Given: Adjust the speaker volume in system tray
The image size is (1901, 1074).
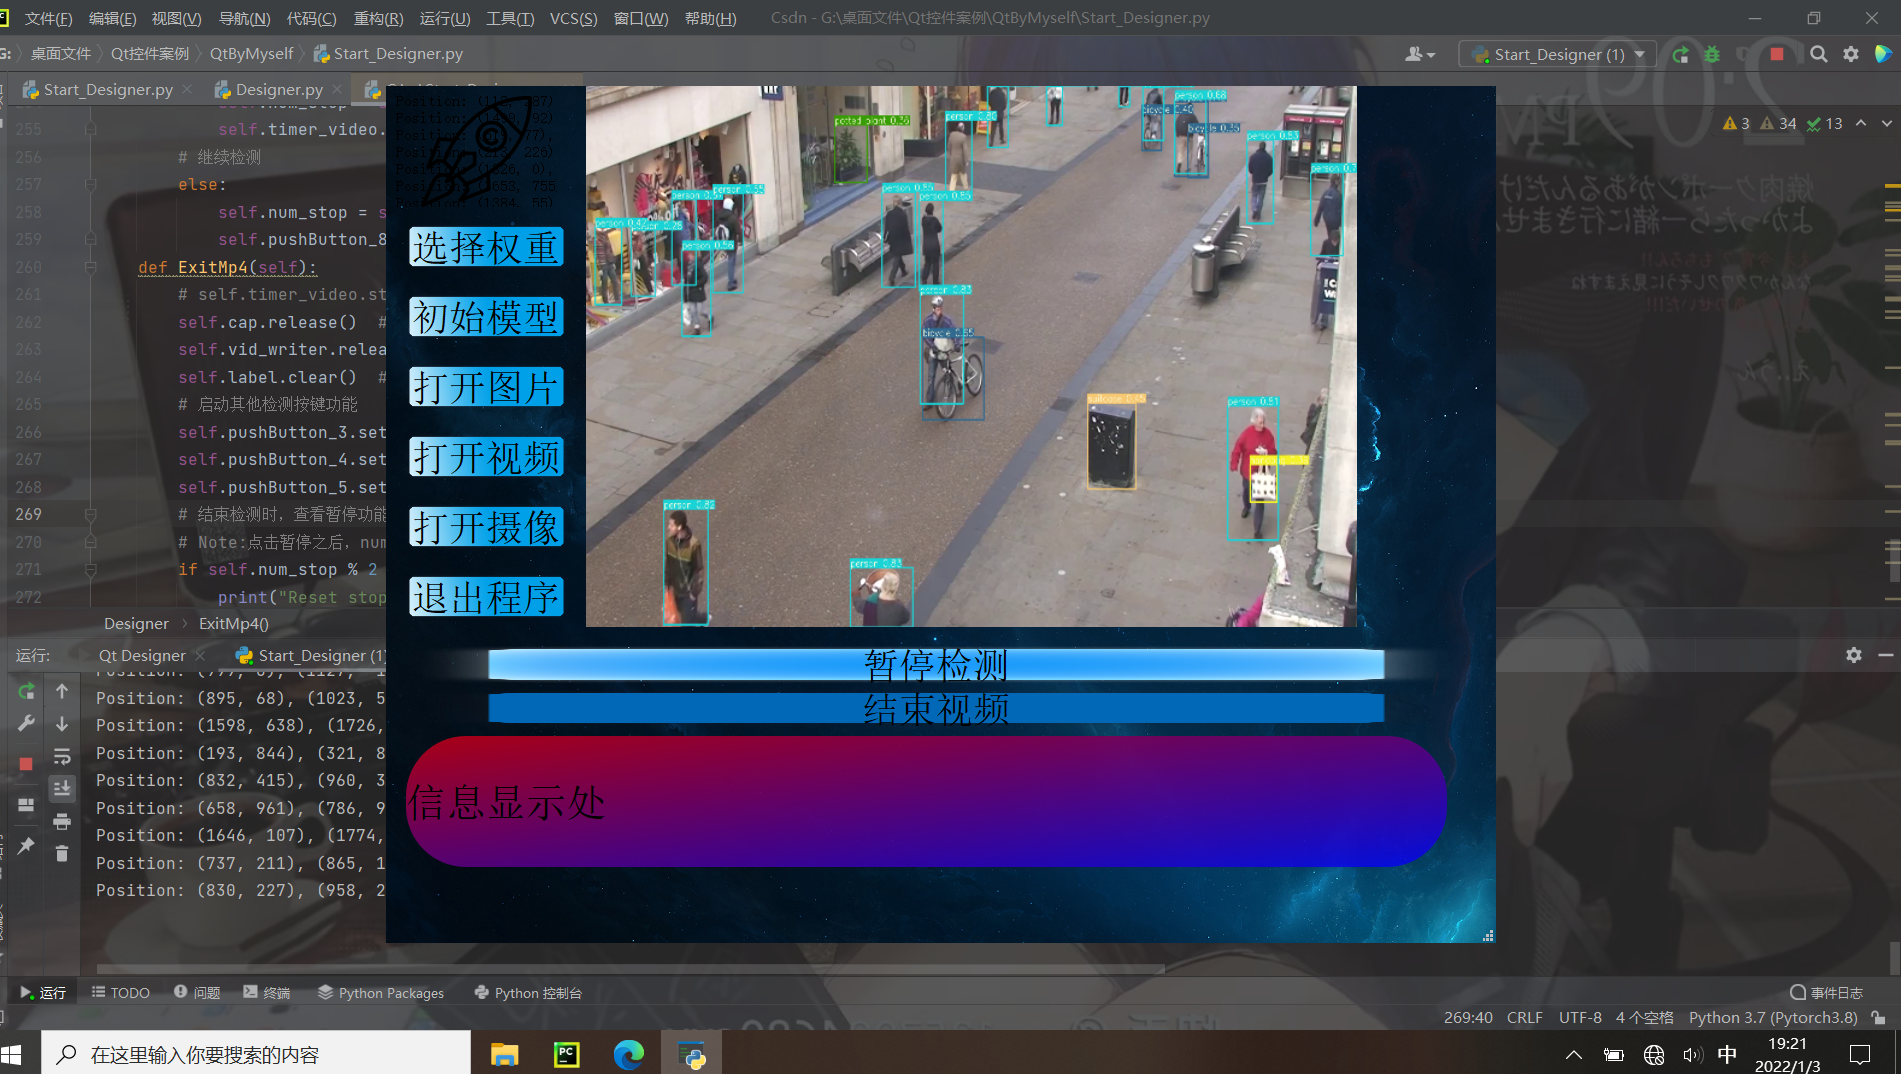Looking at the screenshot, I should coord(1692,1053).
